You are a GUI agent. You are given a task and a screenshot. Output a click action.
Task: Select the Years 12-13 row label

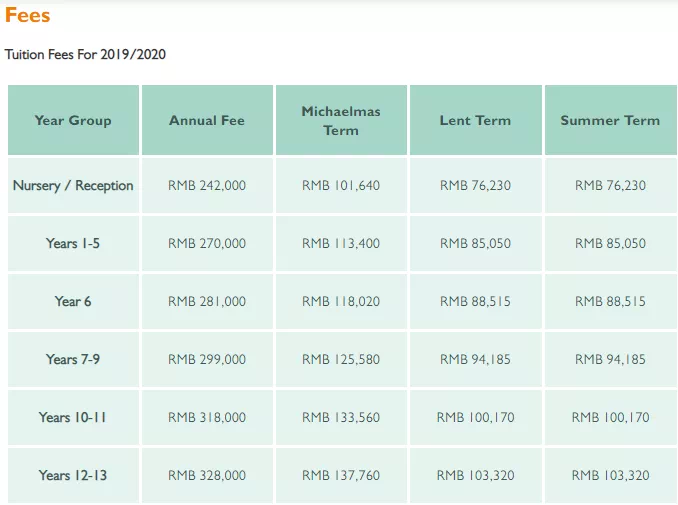73,475
